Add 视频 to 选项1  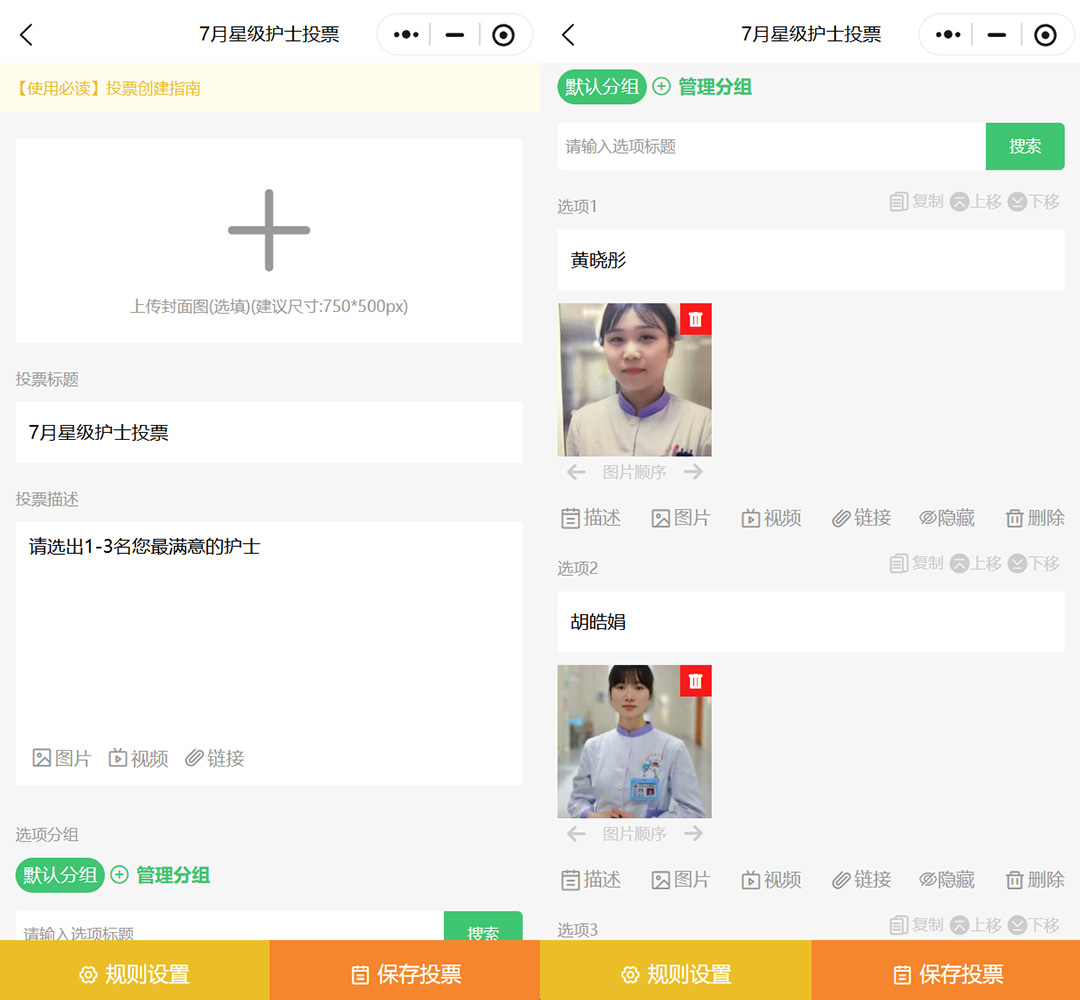point(771,518)
